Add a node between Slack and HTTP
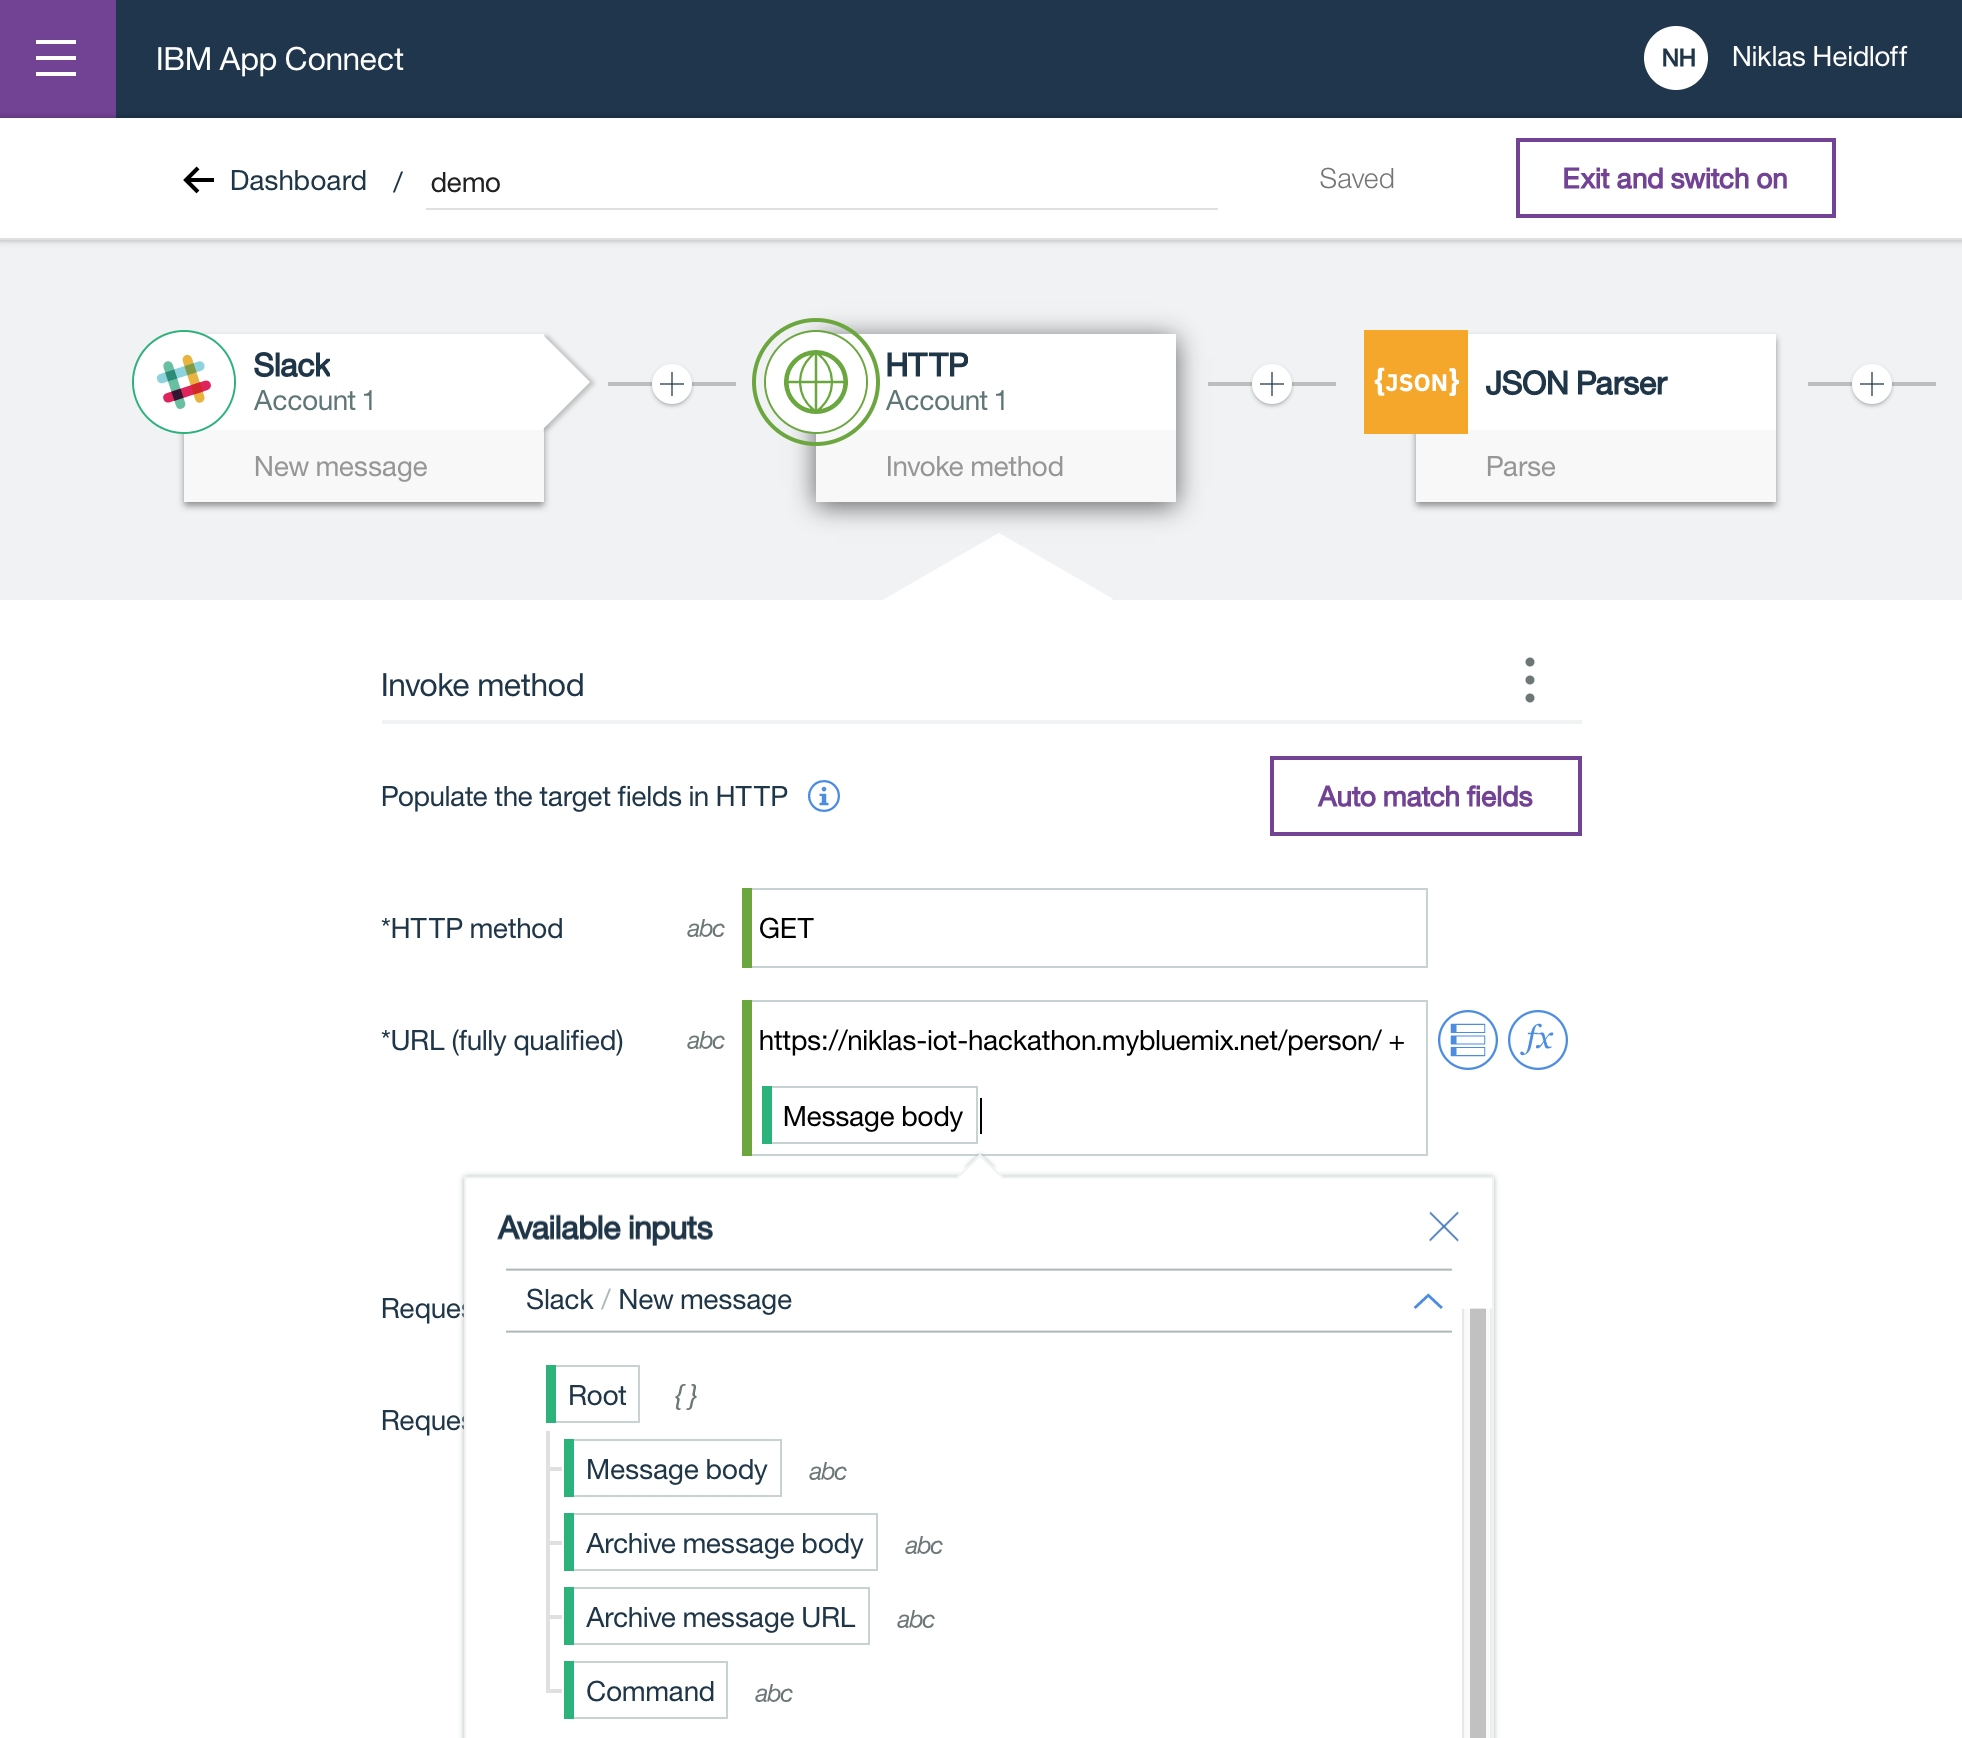This screenshot has width=1962, height=1738. pos(672,384)
